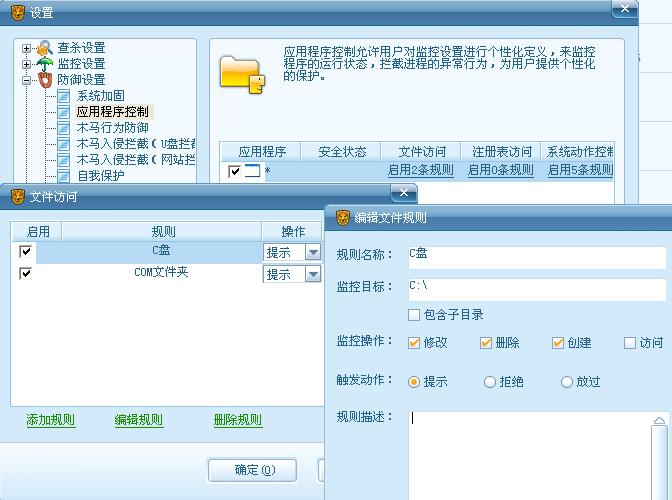Image resolution: width=672 pixels, height=500 pixels.
Task: Click the 注册表访问 column header
Action: [501, 152]
